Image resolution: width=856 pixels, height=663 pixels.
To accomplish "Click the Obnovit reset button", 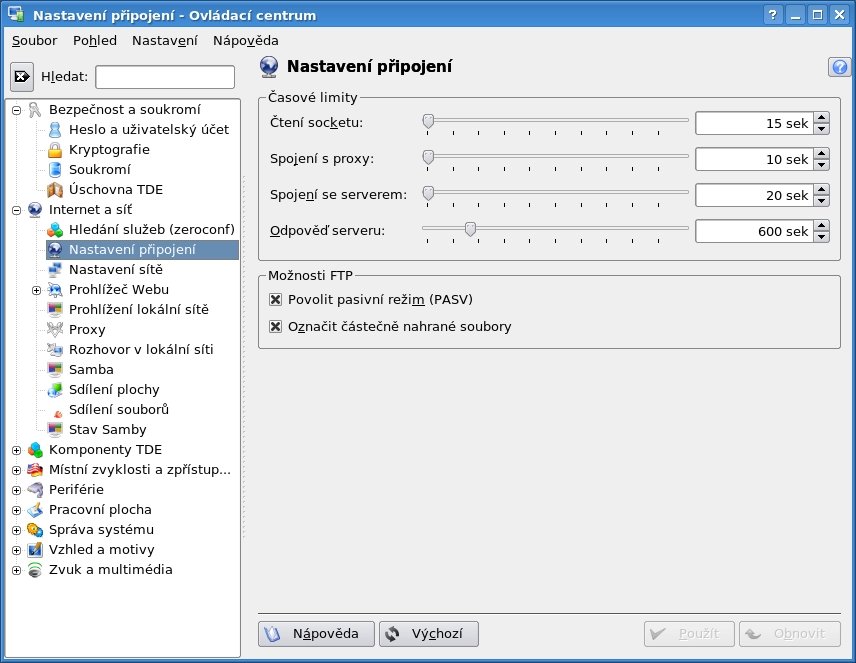I will [x=789, y=634].
